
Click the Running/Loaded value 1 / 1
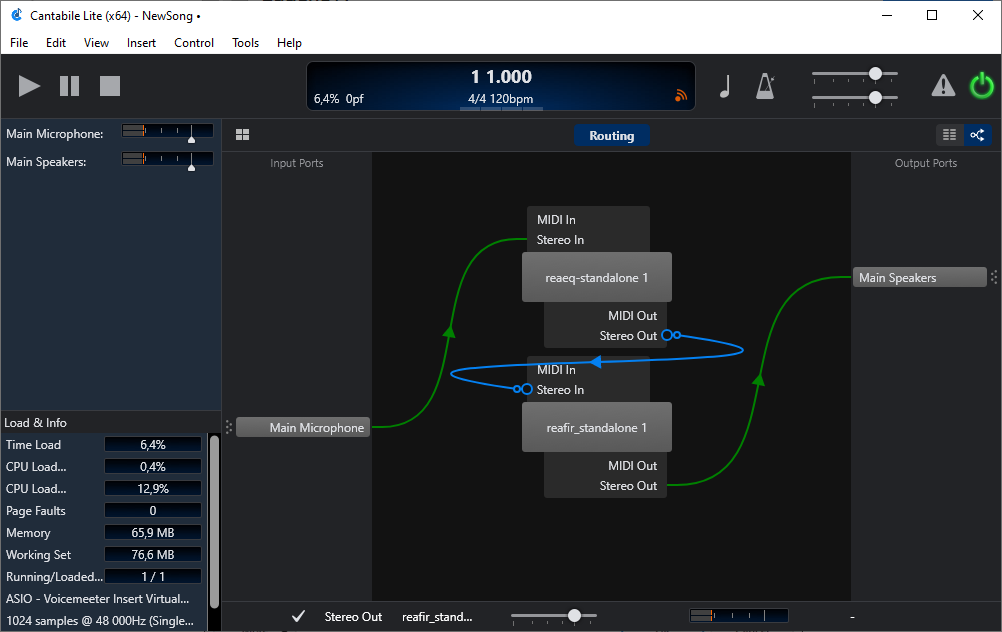coord(153,576)
